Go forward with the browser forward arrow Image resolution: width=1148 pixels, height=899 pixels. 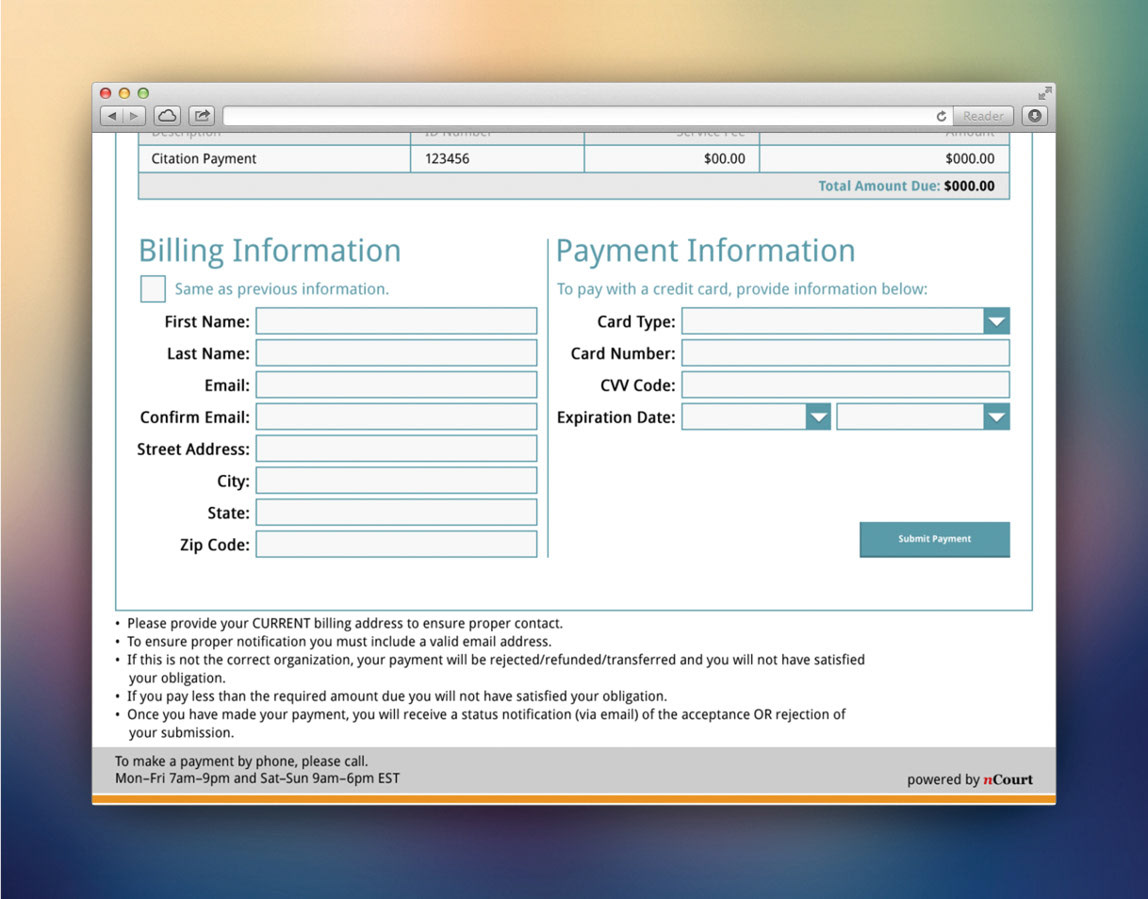134,116
